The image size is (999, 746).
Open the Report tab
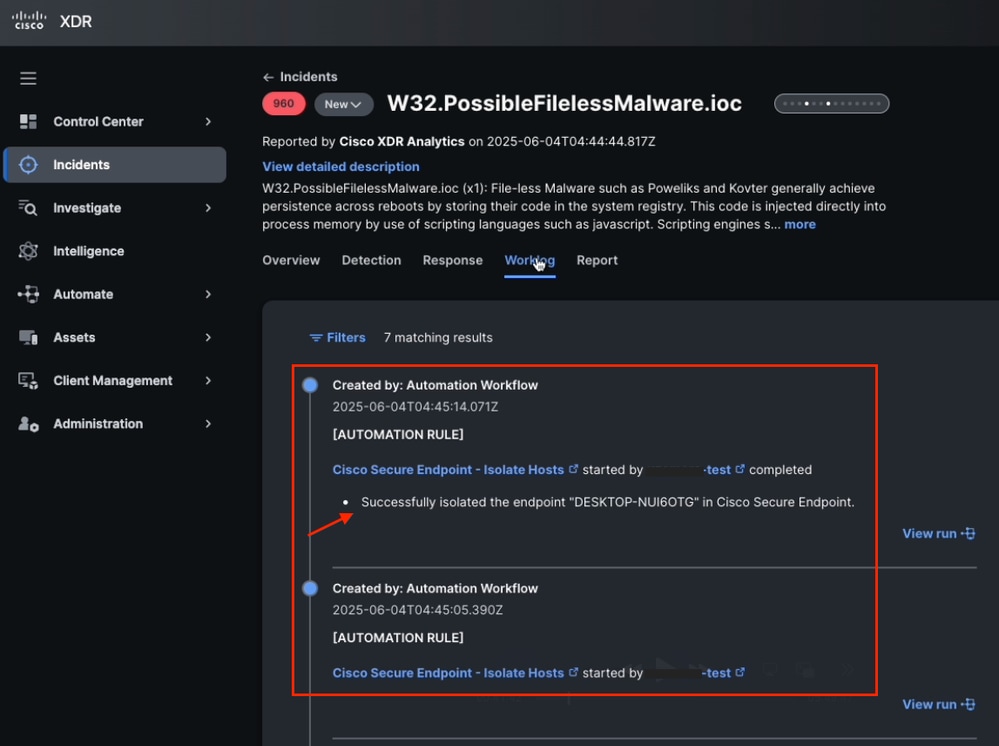(x=597, y=260)
